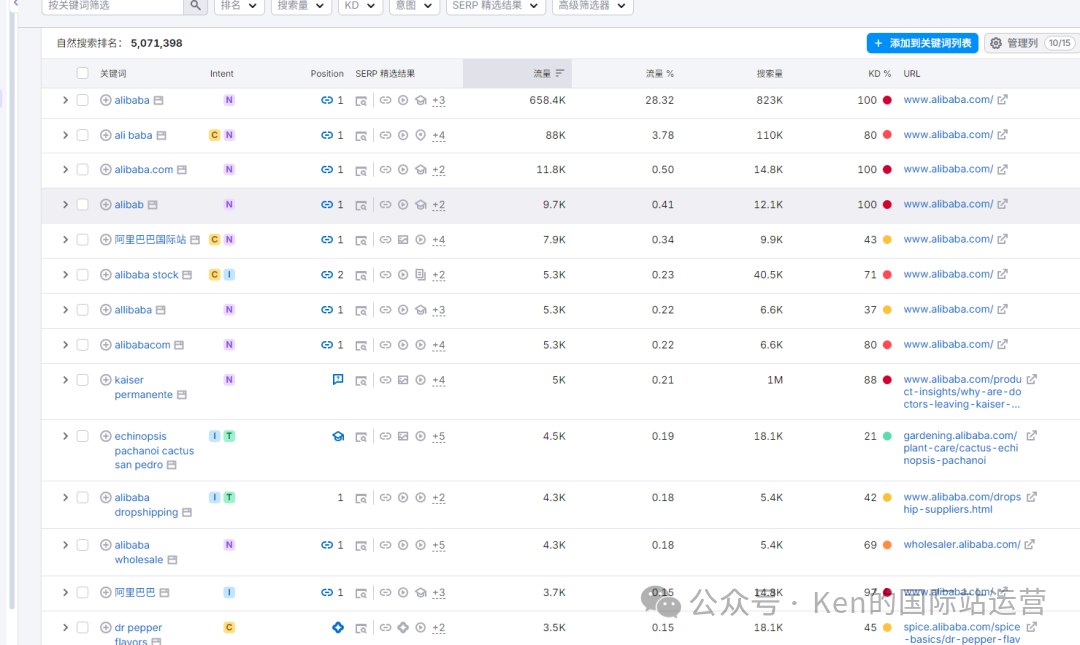The width and height of the screenshot is (1080, 645).
Task: Click the 关键词 column header
Action: (x=113, y=73)
